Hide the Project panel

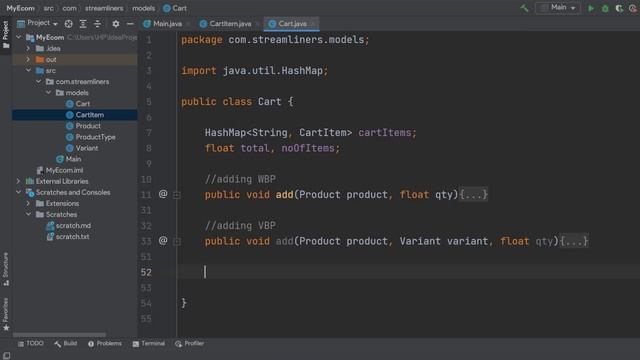130,24
